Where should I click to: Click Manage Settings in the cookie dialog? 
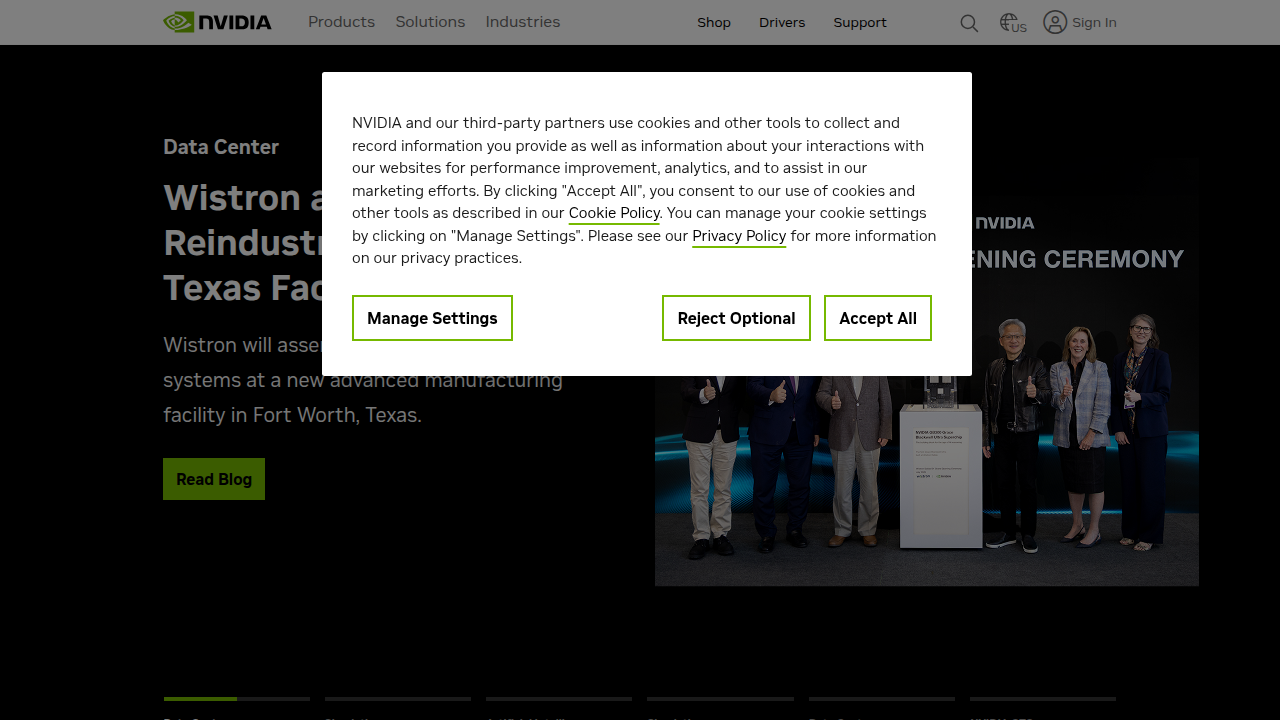[432, 318]
